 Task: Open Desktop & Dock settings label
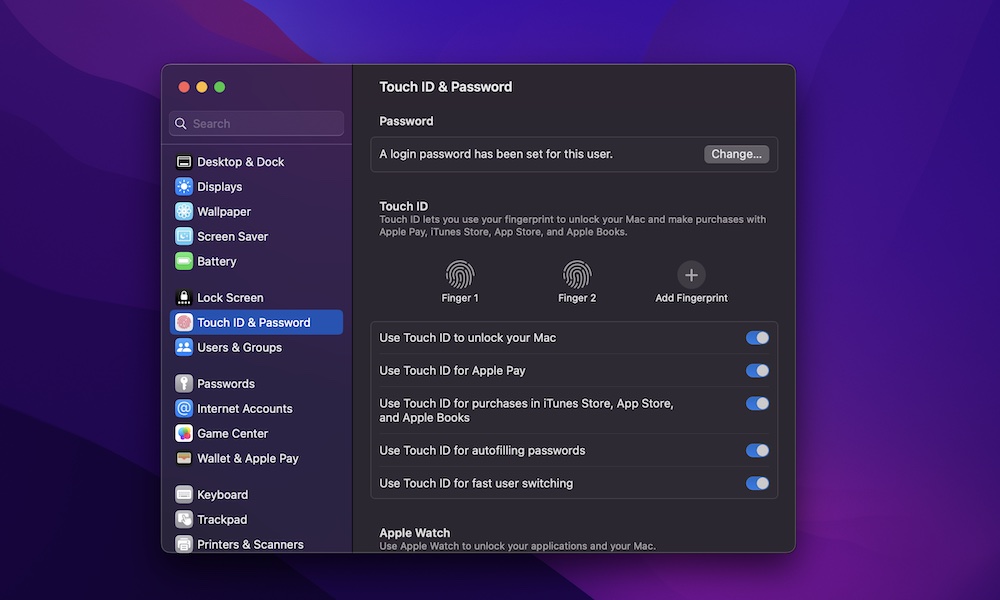(x=240, y=162)
